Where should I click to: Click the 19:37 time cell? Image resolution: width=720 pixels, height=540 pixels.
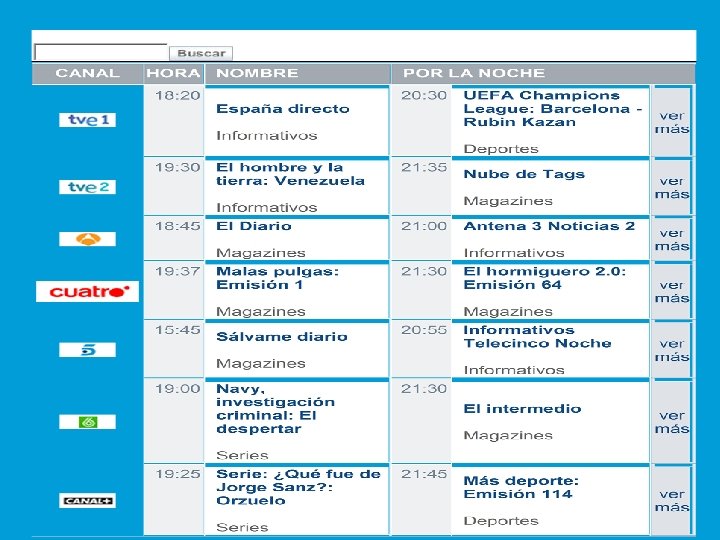(177, 271)
